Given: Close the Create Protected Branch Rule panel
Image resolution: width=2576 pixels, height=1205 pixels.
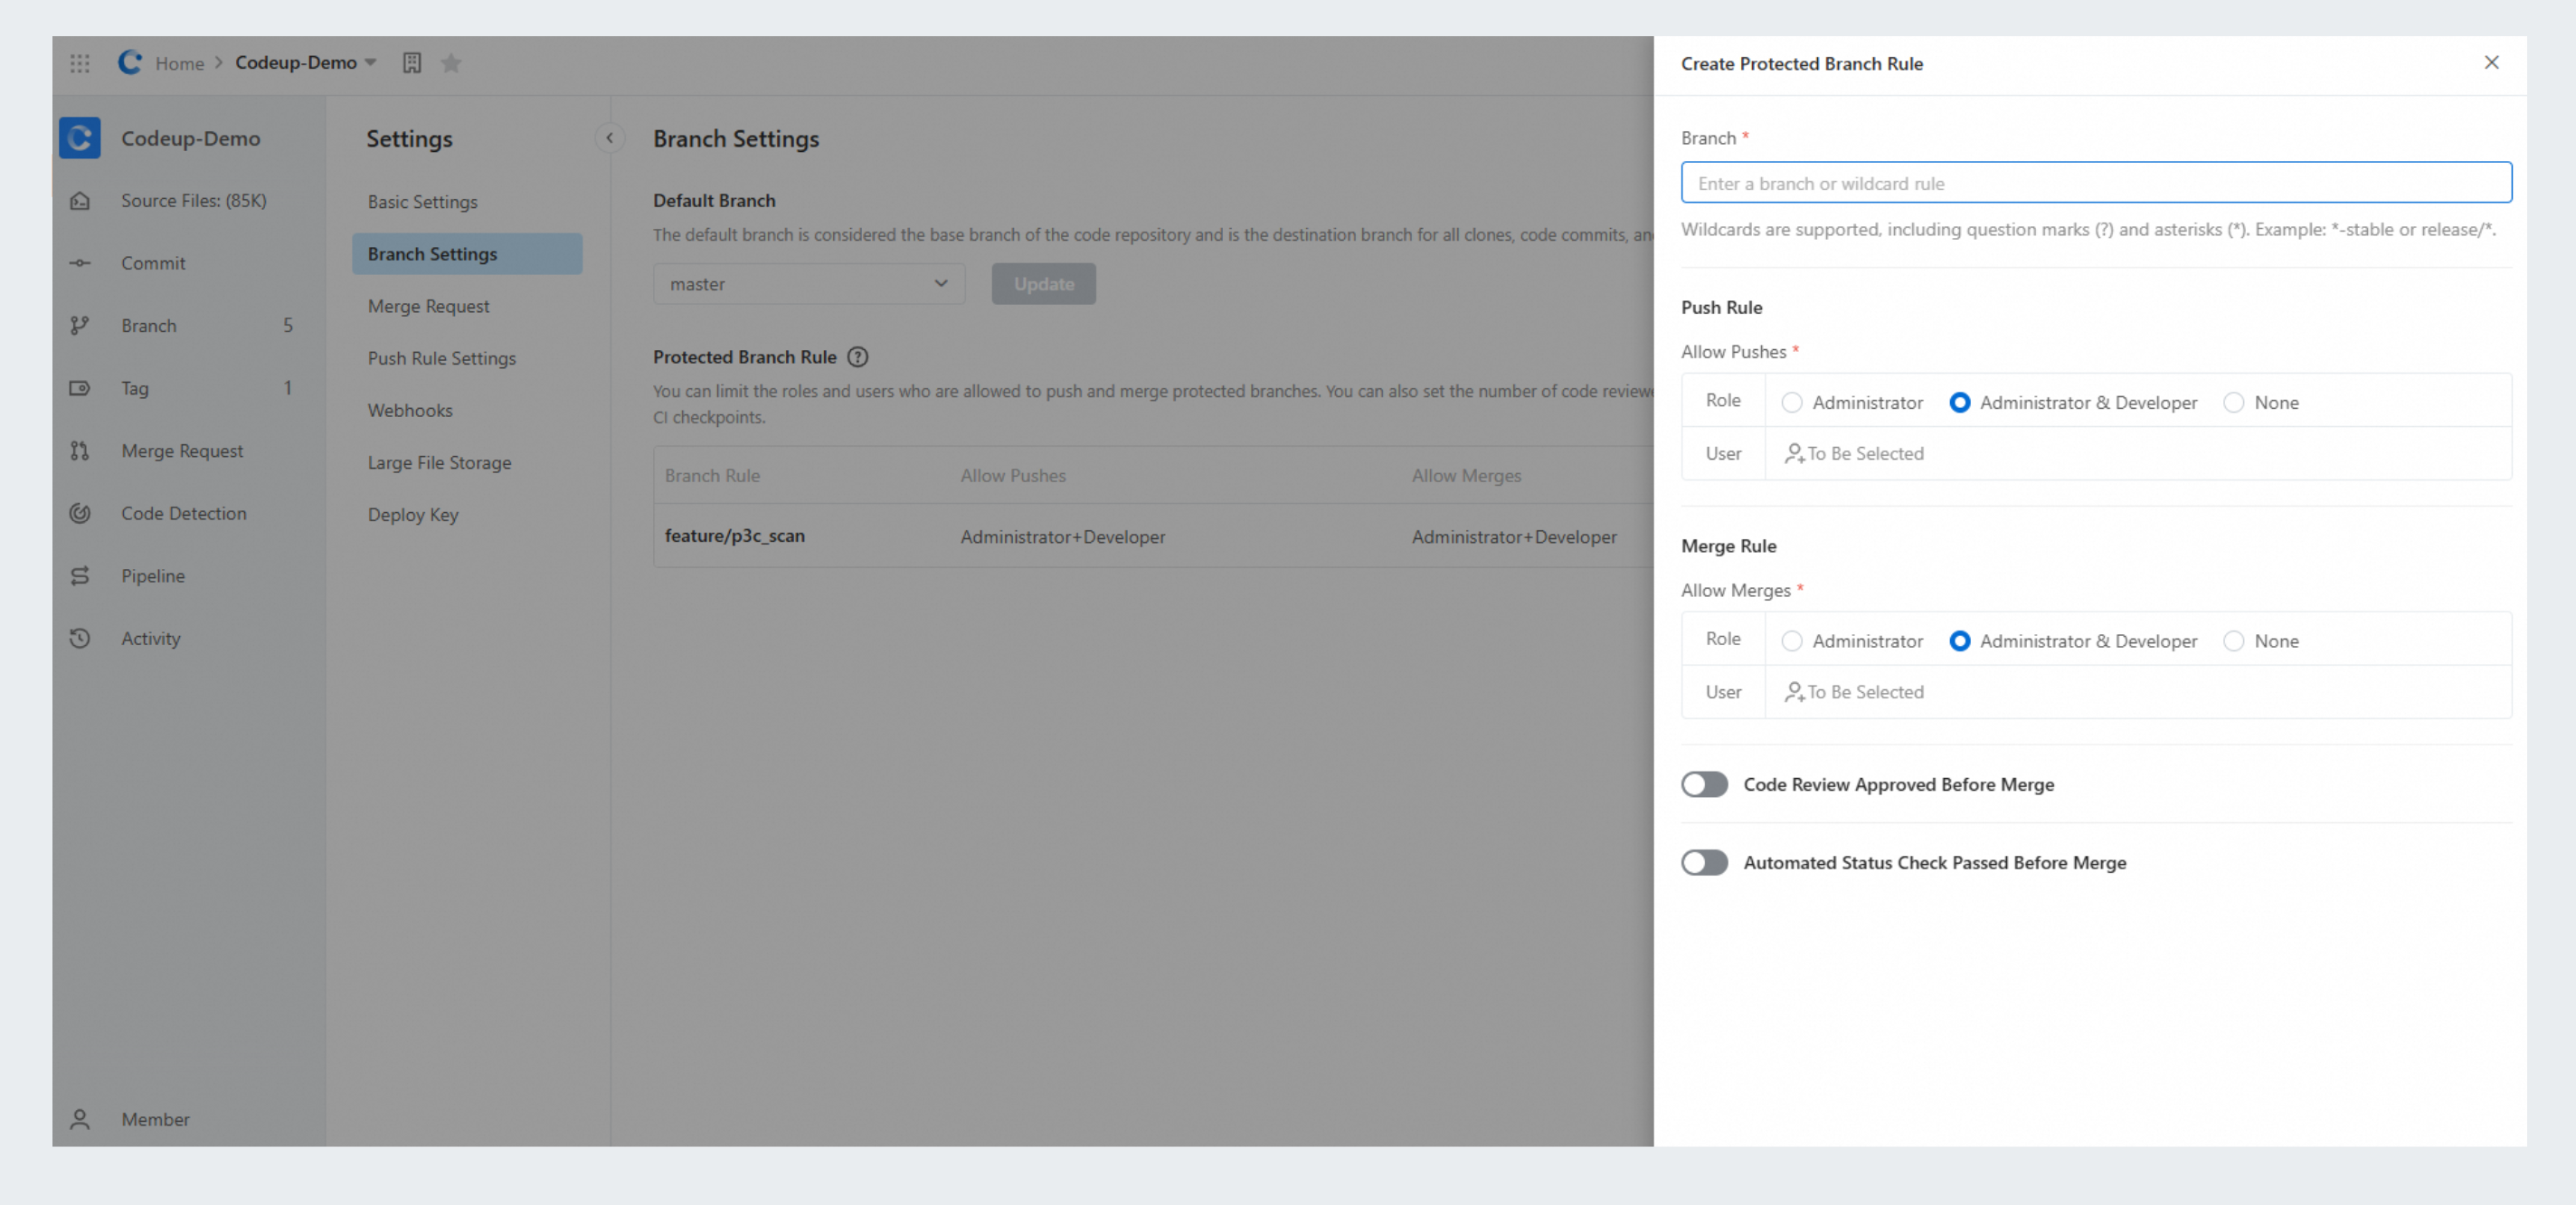Looking at the screenshot, I should pos(2491,63).
